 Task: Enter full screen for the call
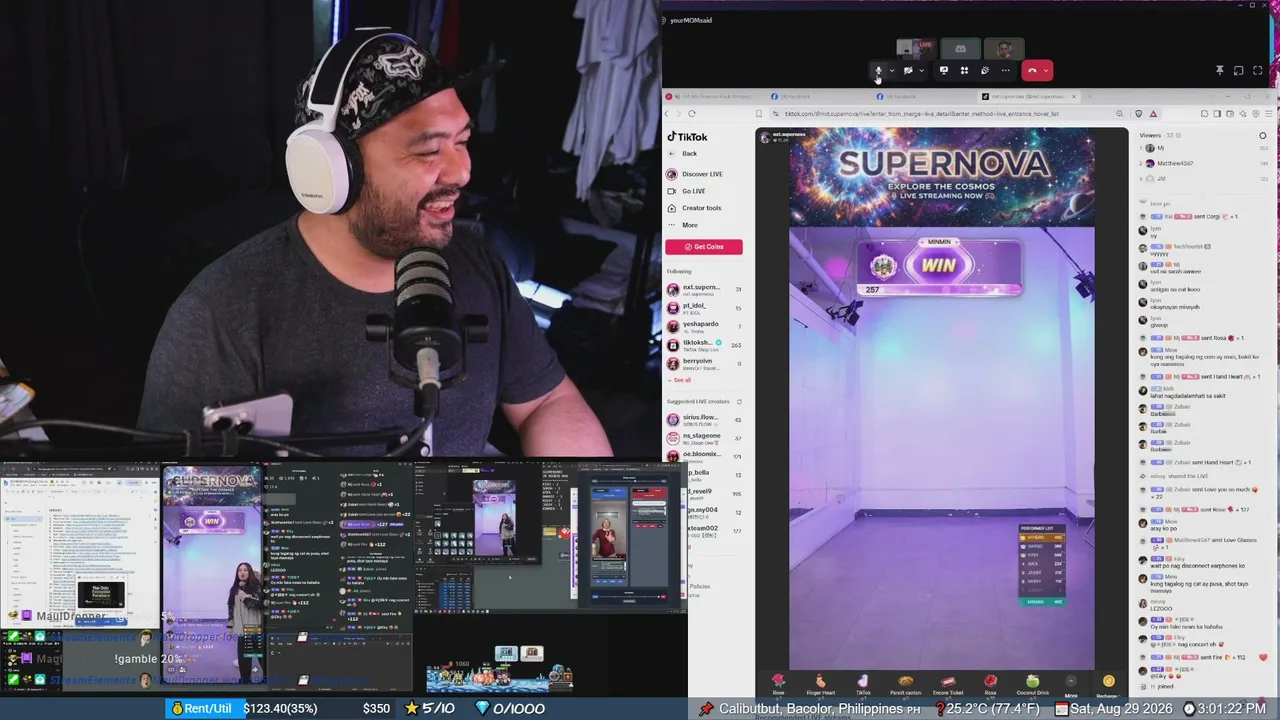[1257, 71]
